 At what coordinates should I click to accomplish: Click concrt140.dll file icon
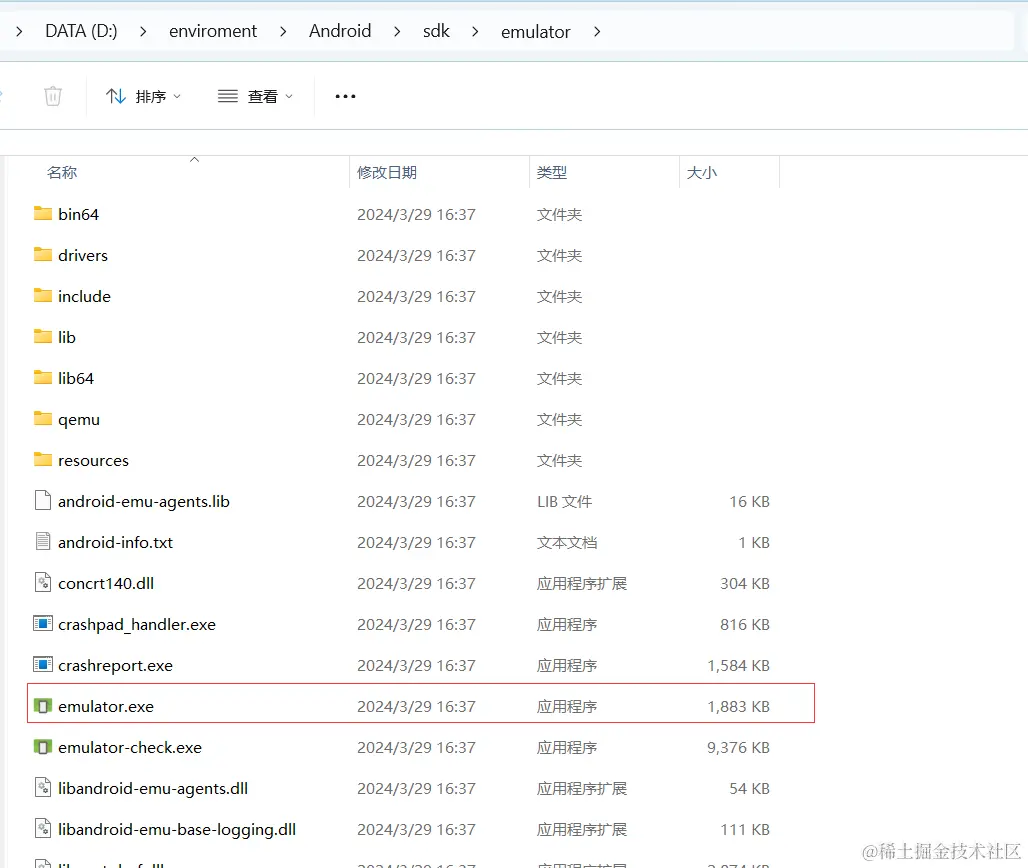(43, 582)
